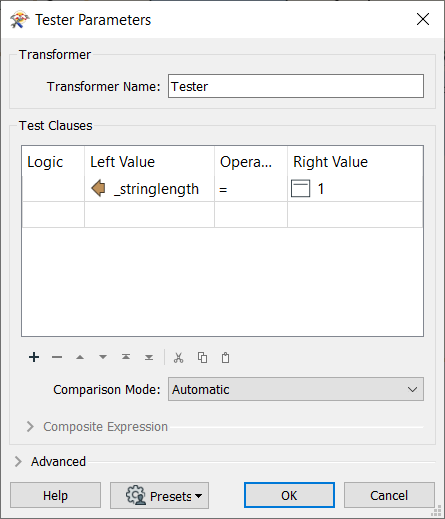
Task: Move the clause to the bottom
Action: coord(149,357)
